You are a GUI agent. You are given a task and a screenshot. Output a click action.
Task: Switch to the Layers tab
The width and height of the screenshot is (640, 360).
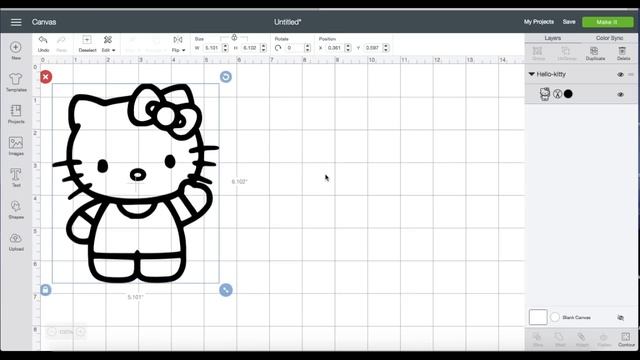pos(553,38)
